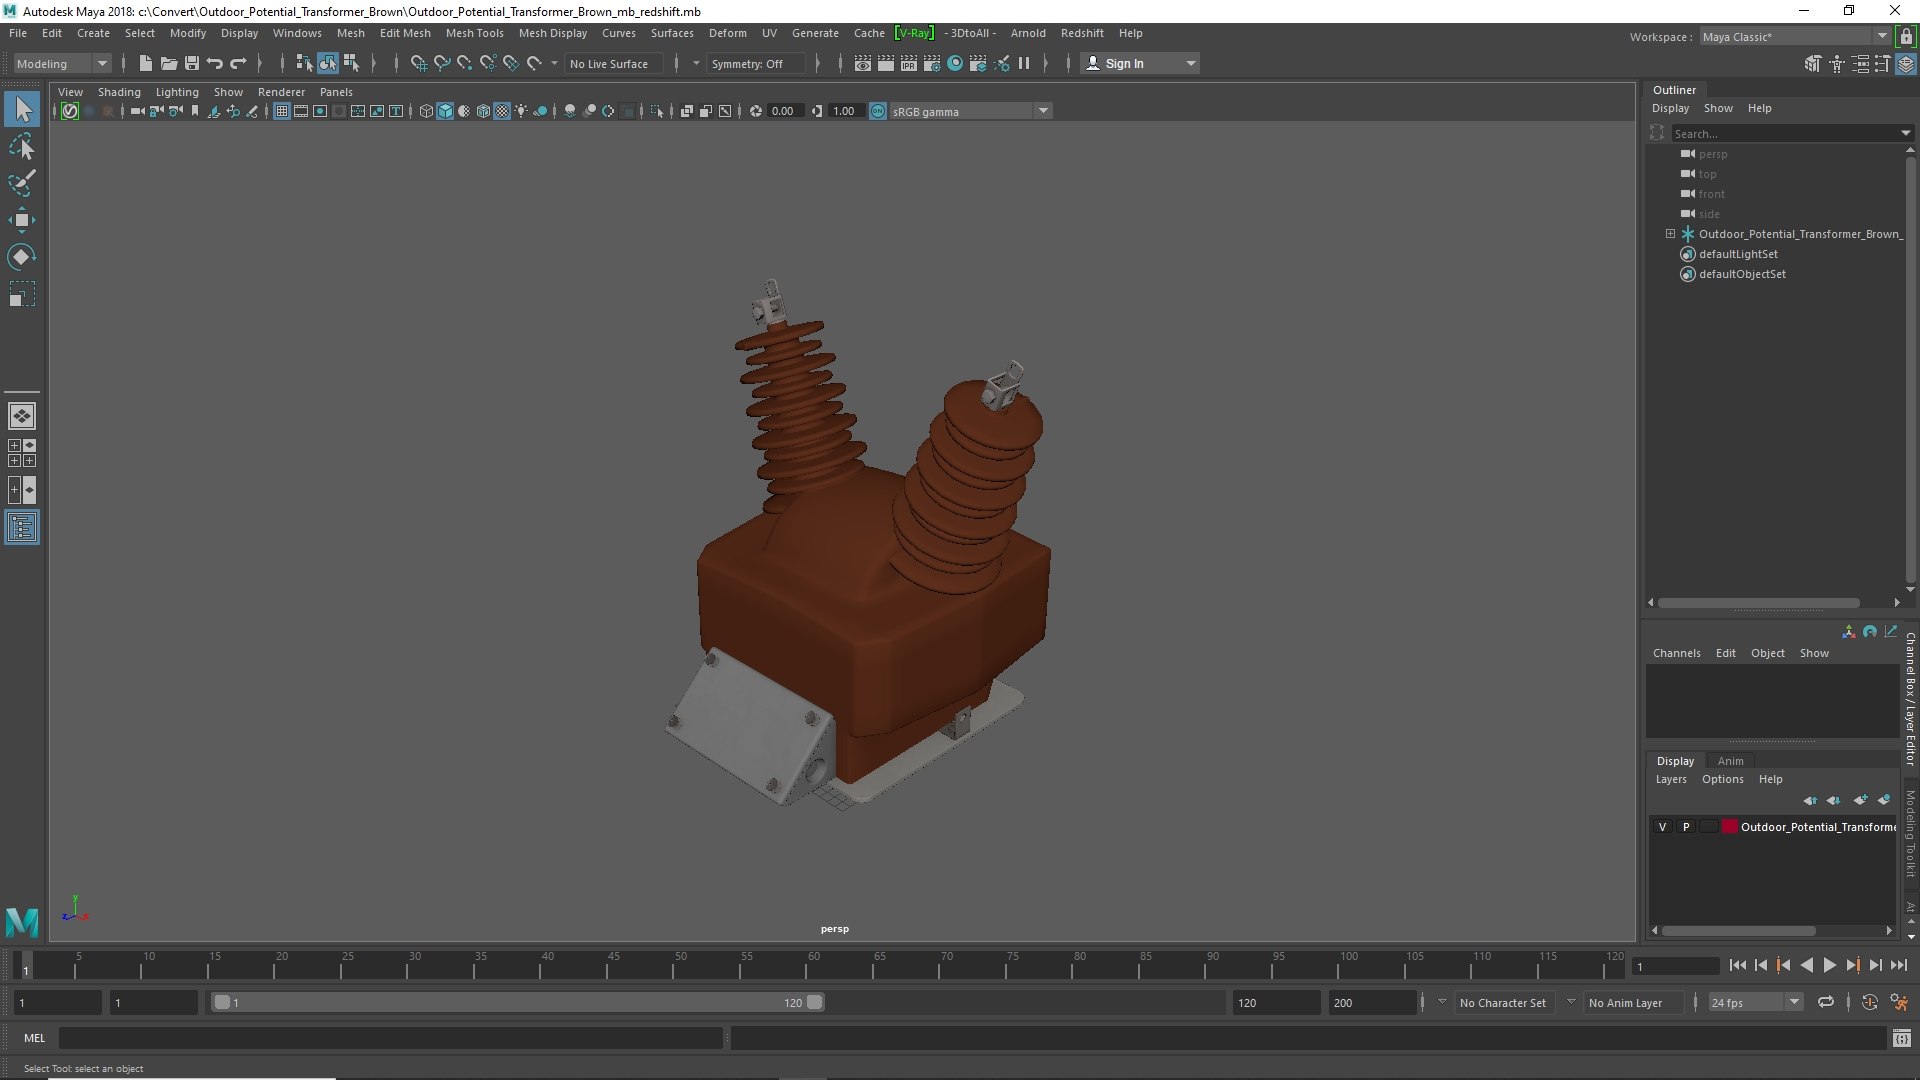This screenshot has height=1080, width=1920.
Task: Open the 24 fps dropdown
Action: (1755, 1002)
